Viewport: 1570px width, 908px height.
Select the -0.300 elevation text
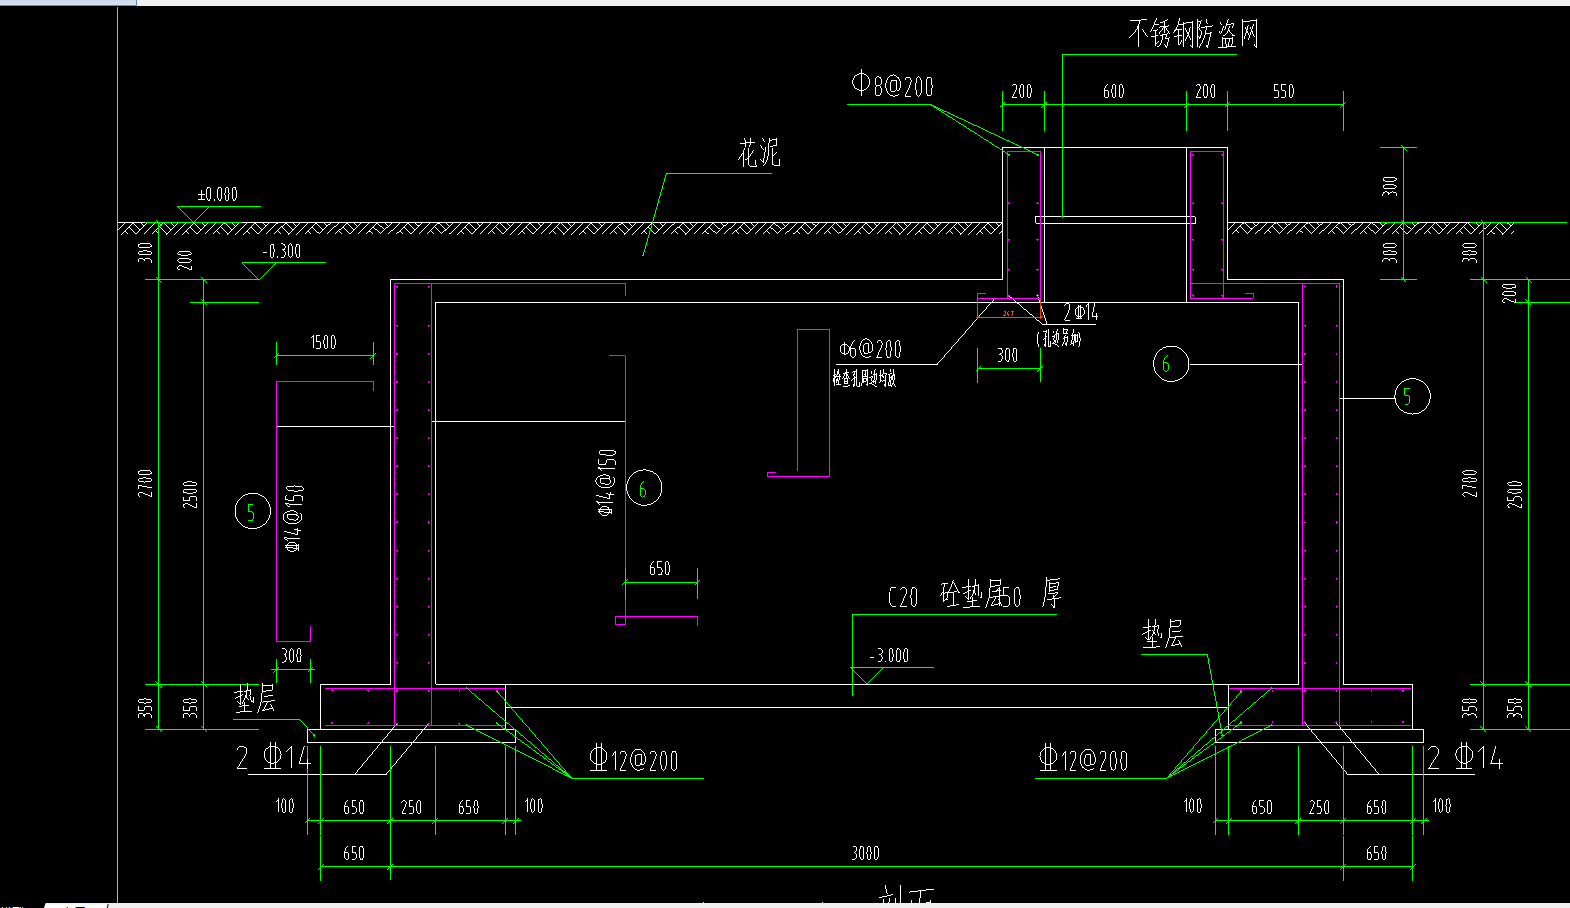click(x=281, y=251)
